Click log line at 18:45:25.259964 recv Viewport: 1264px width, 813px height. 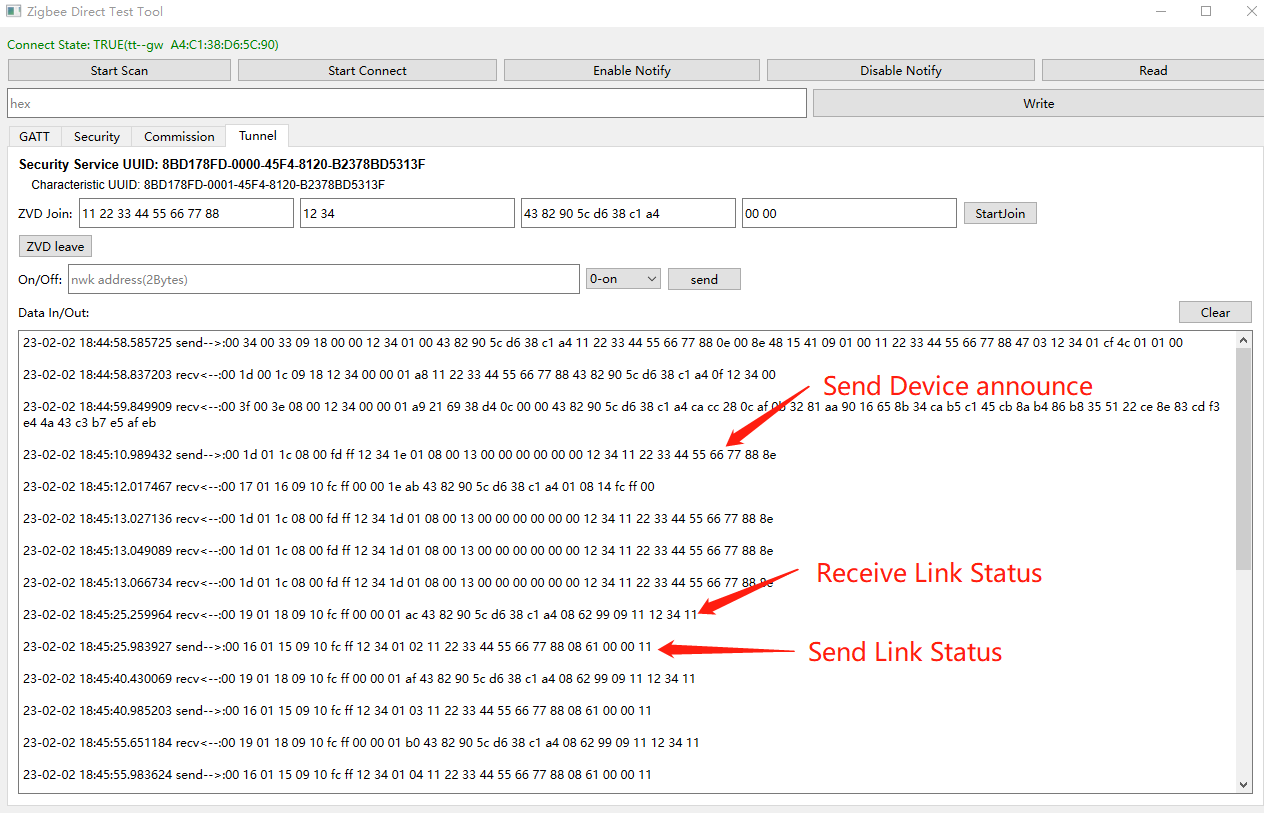coord(360,614)
